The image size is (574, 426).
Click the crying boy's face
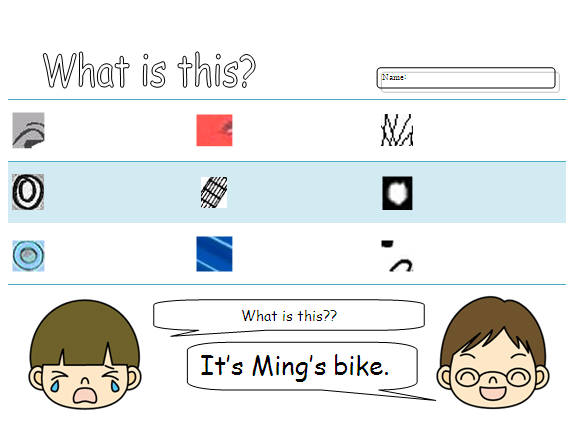(x=85, y=354)
